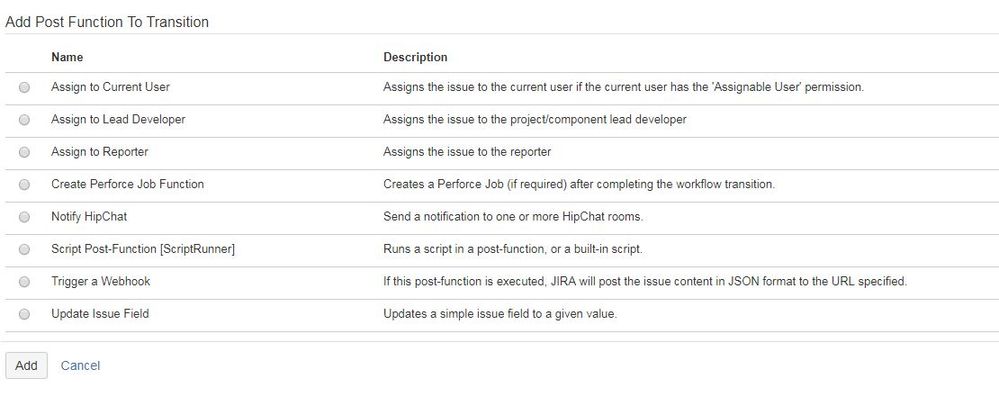This screenshot has height=397, width=999.
Task: Select the Assign to Current User radio button
Action: point(24,88)
